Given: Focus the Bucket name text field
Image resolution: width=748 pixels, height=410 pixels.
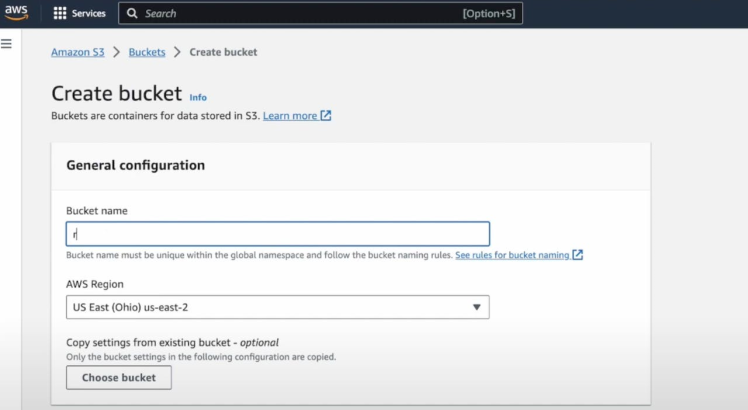Looking at the screenshot, I should 278,234.
